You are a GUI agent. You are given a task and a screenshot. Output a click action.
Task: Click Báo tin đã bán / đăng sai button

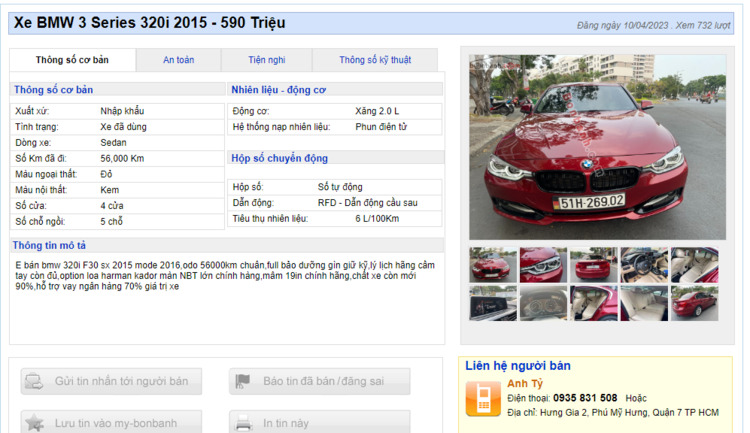(320, 381)
